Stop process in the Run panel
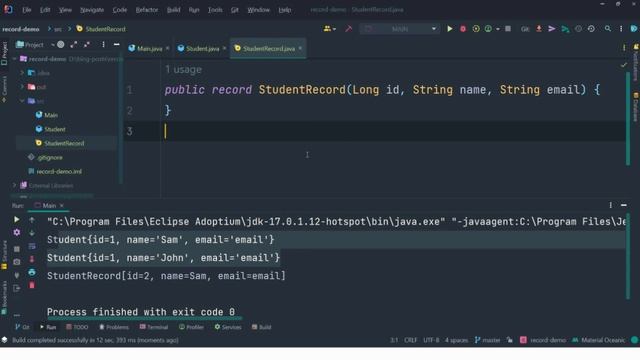The height and width of the screenshot is (360, 640). pyautogui.click(x=16, y=249)
